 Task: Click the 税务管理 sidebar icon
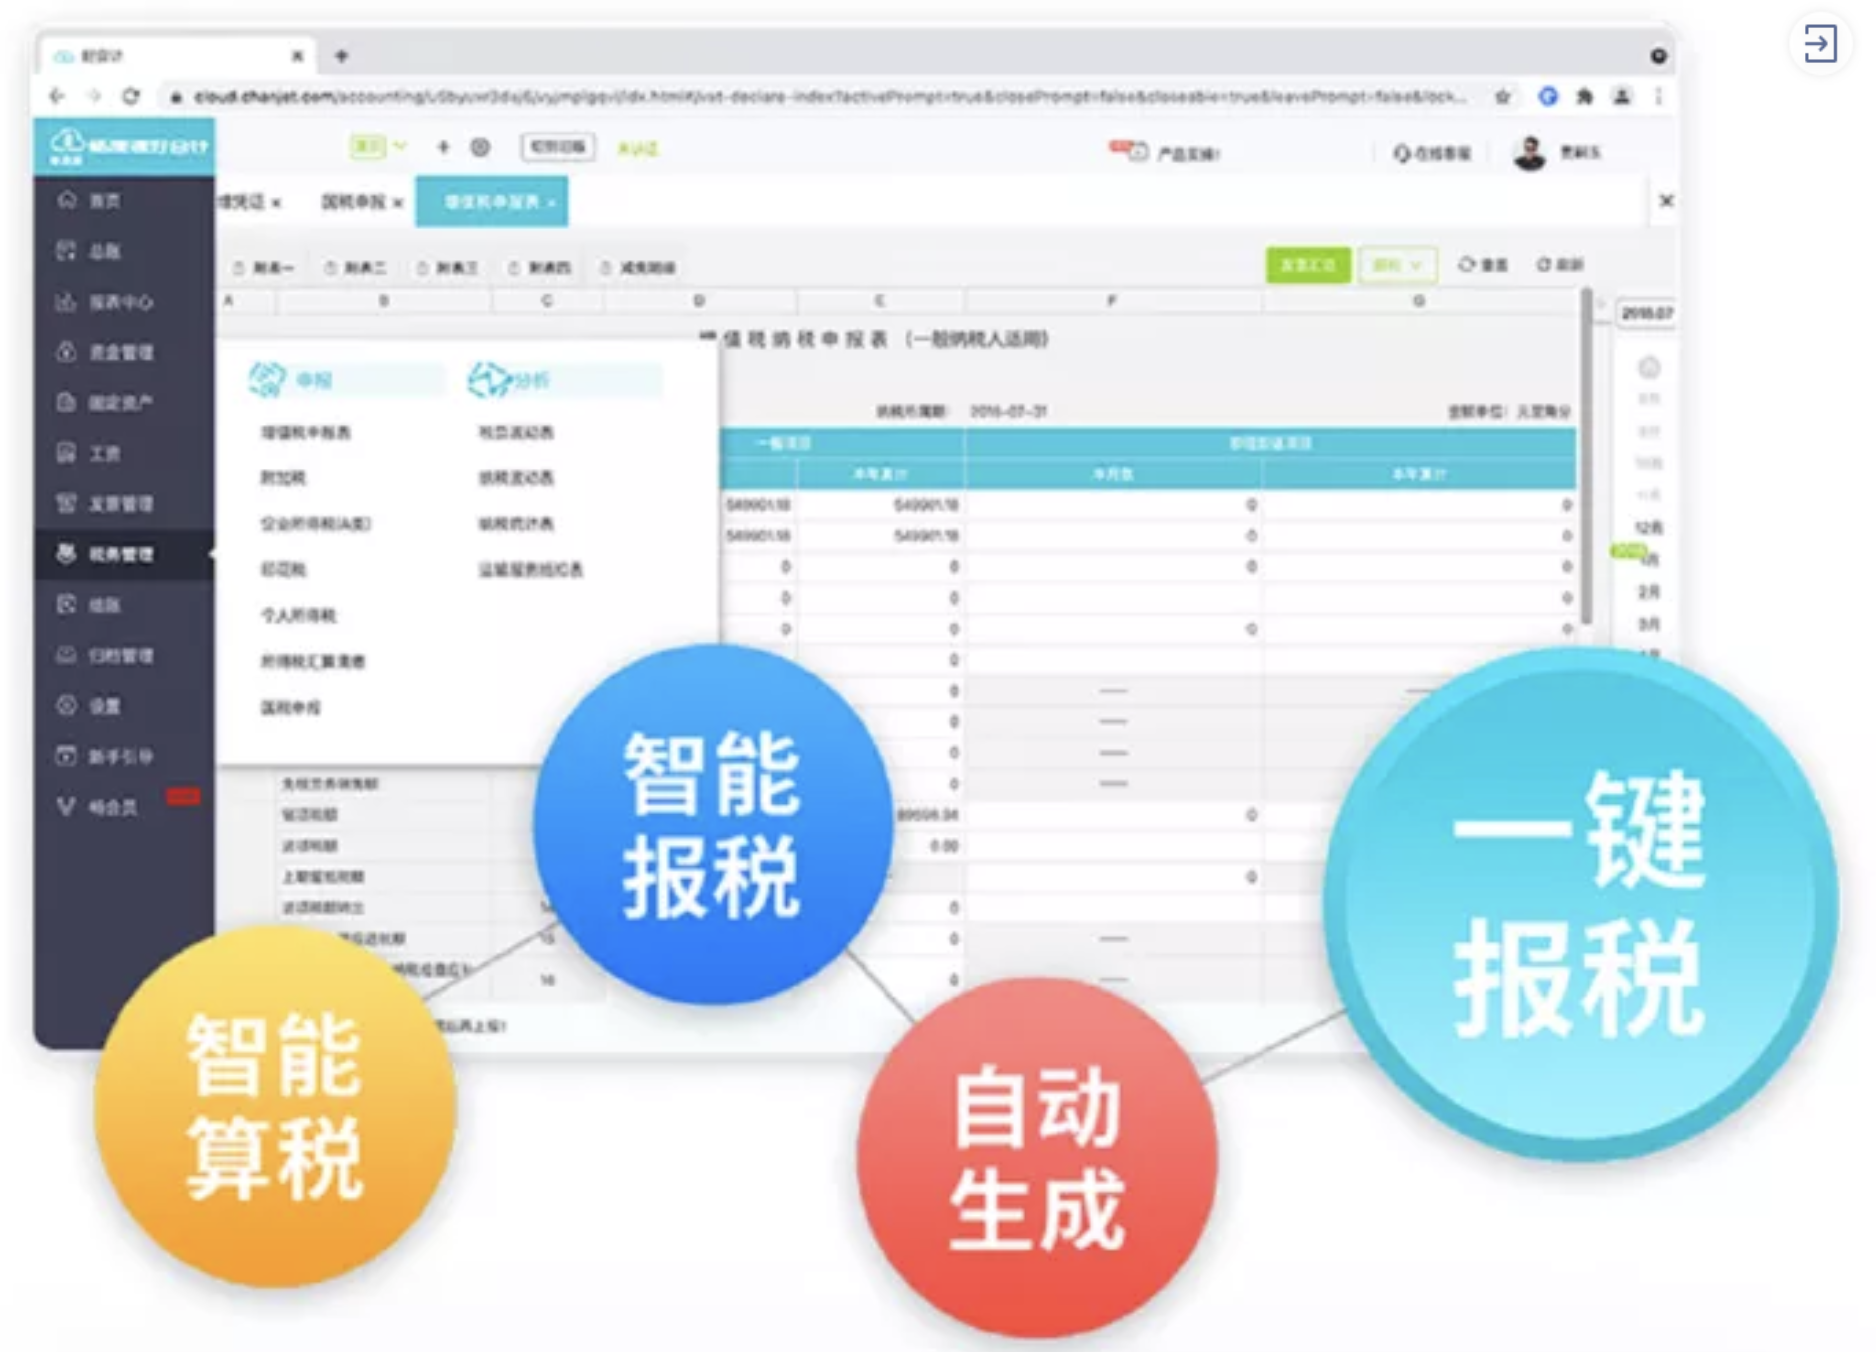[x=66, y=553]
